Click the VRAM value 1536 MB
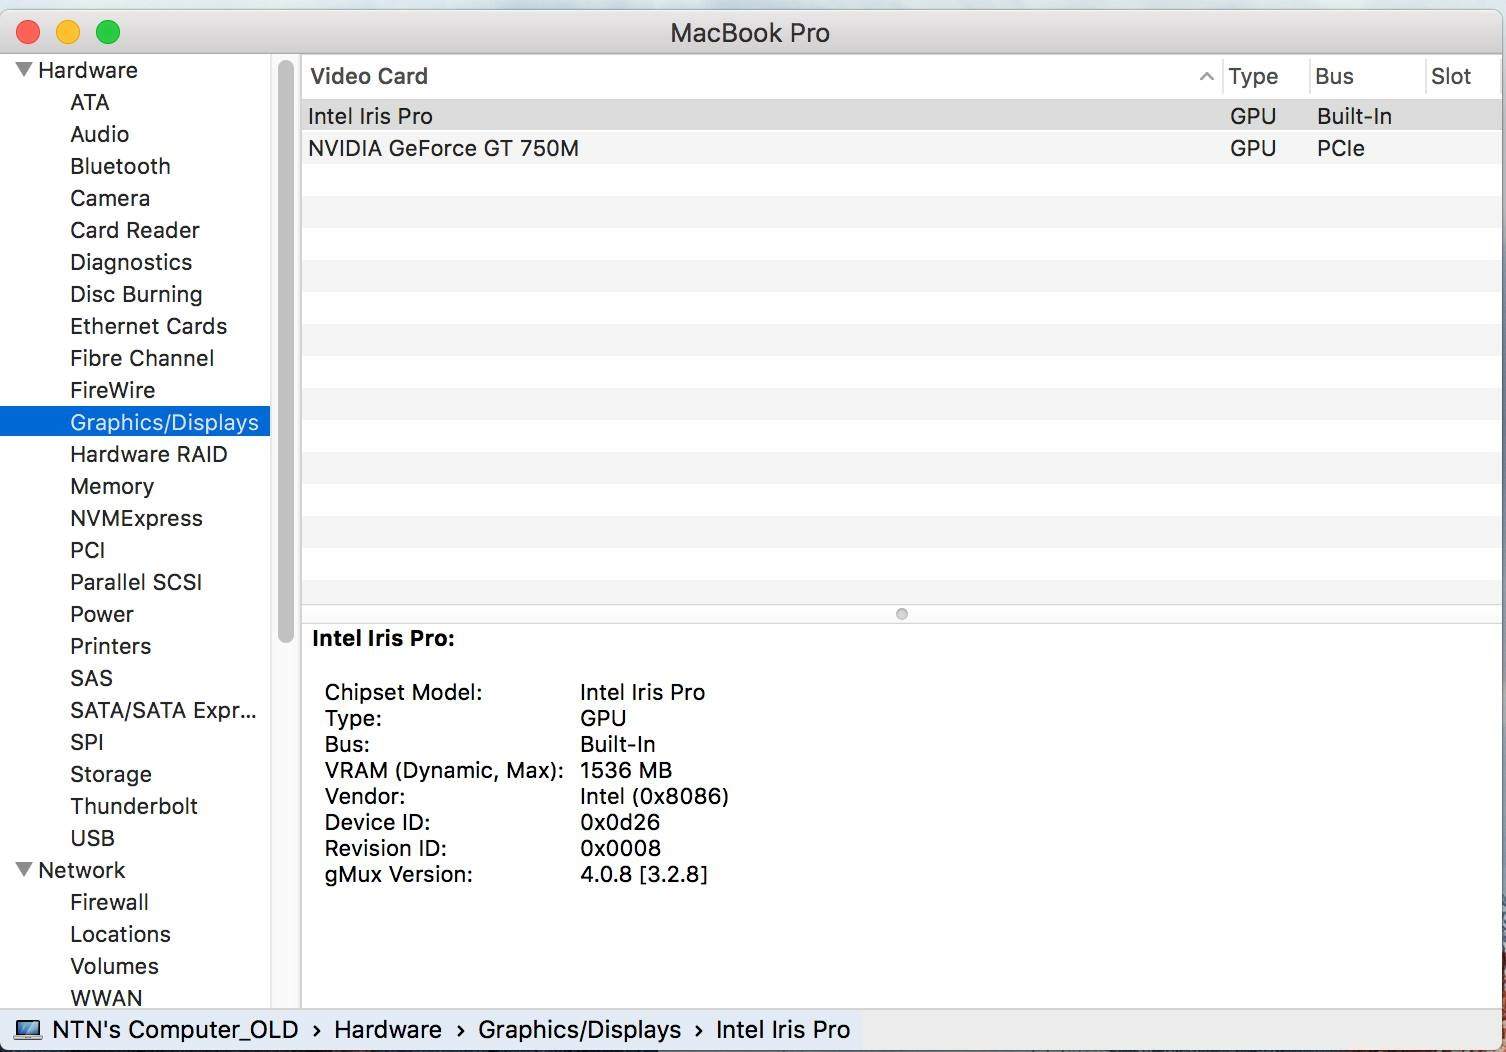The image size is (1506, 1052). [x=626, y=770]
